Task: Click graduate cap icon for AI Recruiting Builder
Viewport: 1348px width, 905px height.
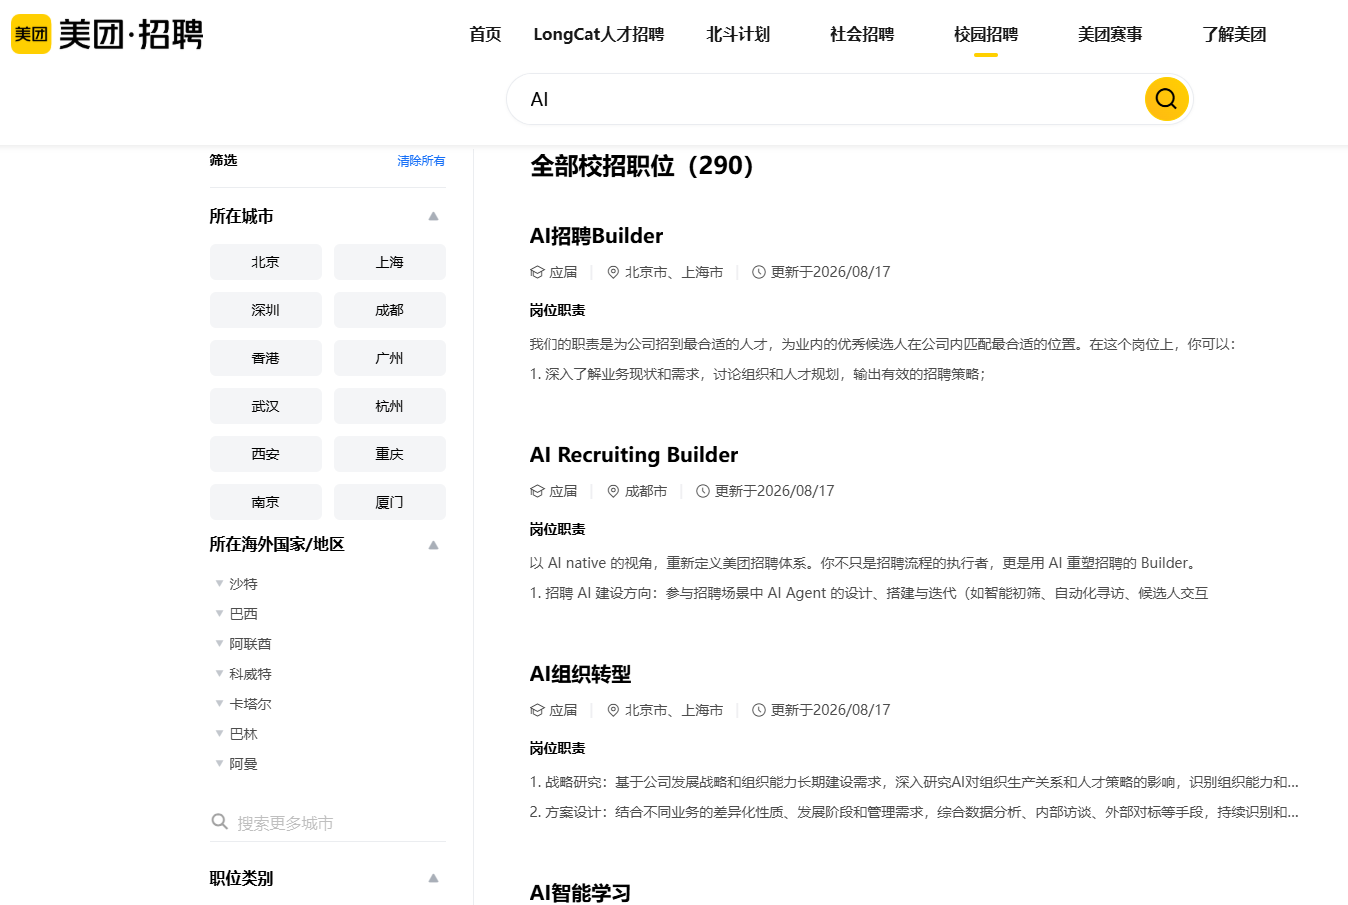Action: pos(537,491)
